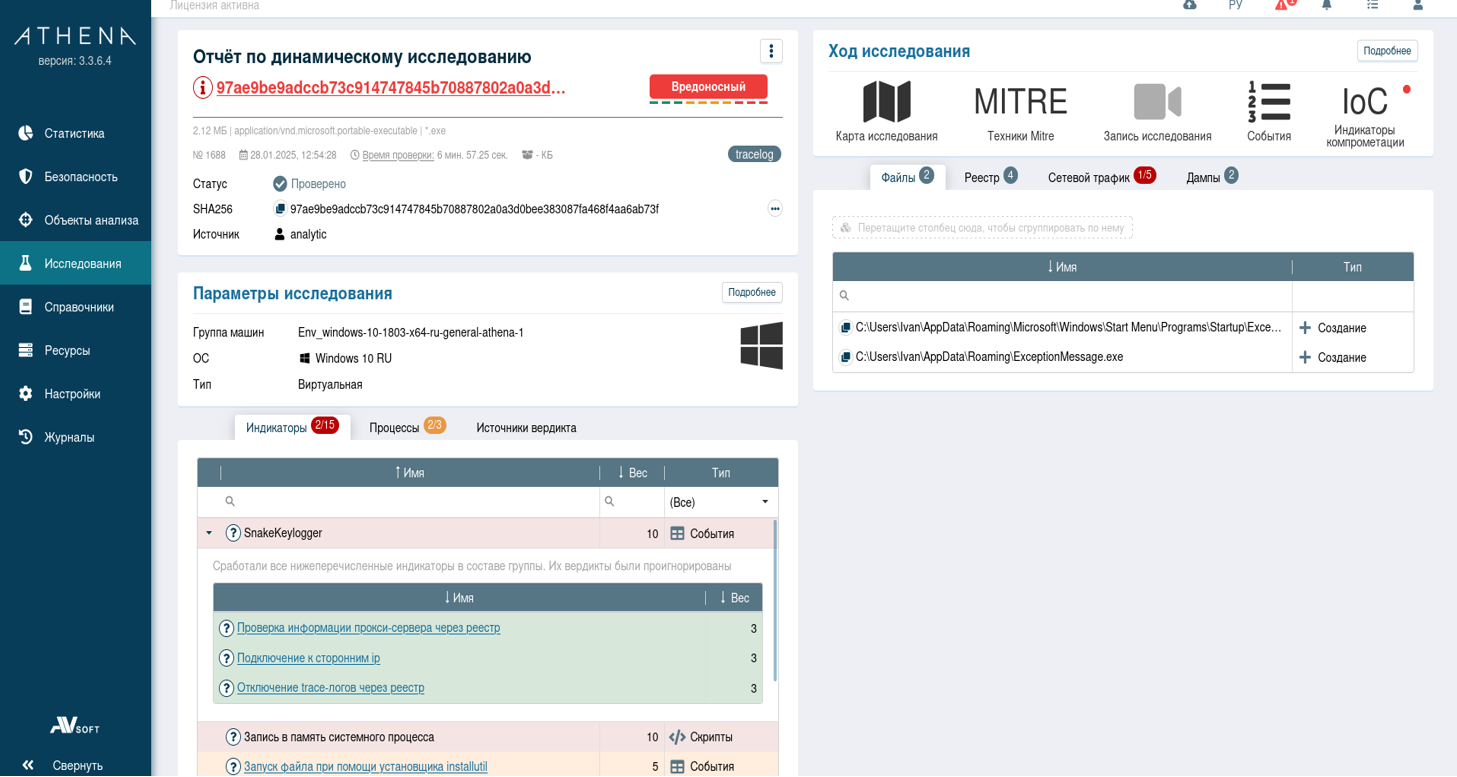Copy the SHA256 hash value icon
The image size is (1457, 777).
(x=280, y=209)
